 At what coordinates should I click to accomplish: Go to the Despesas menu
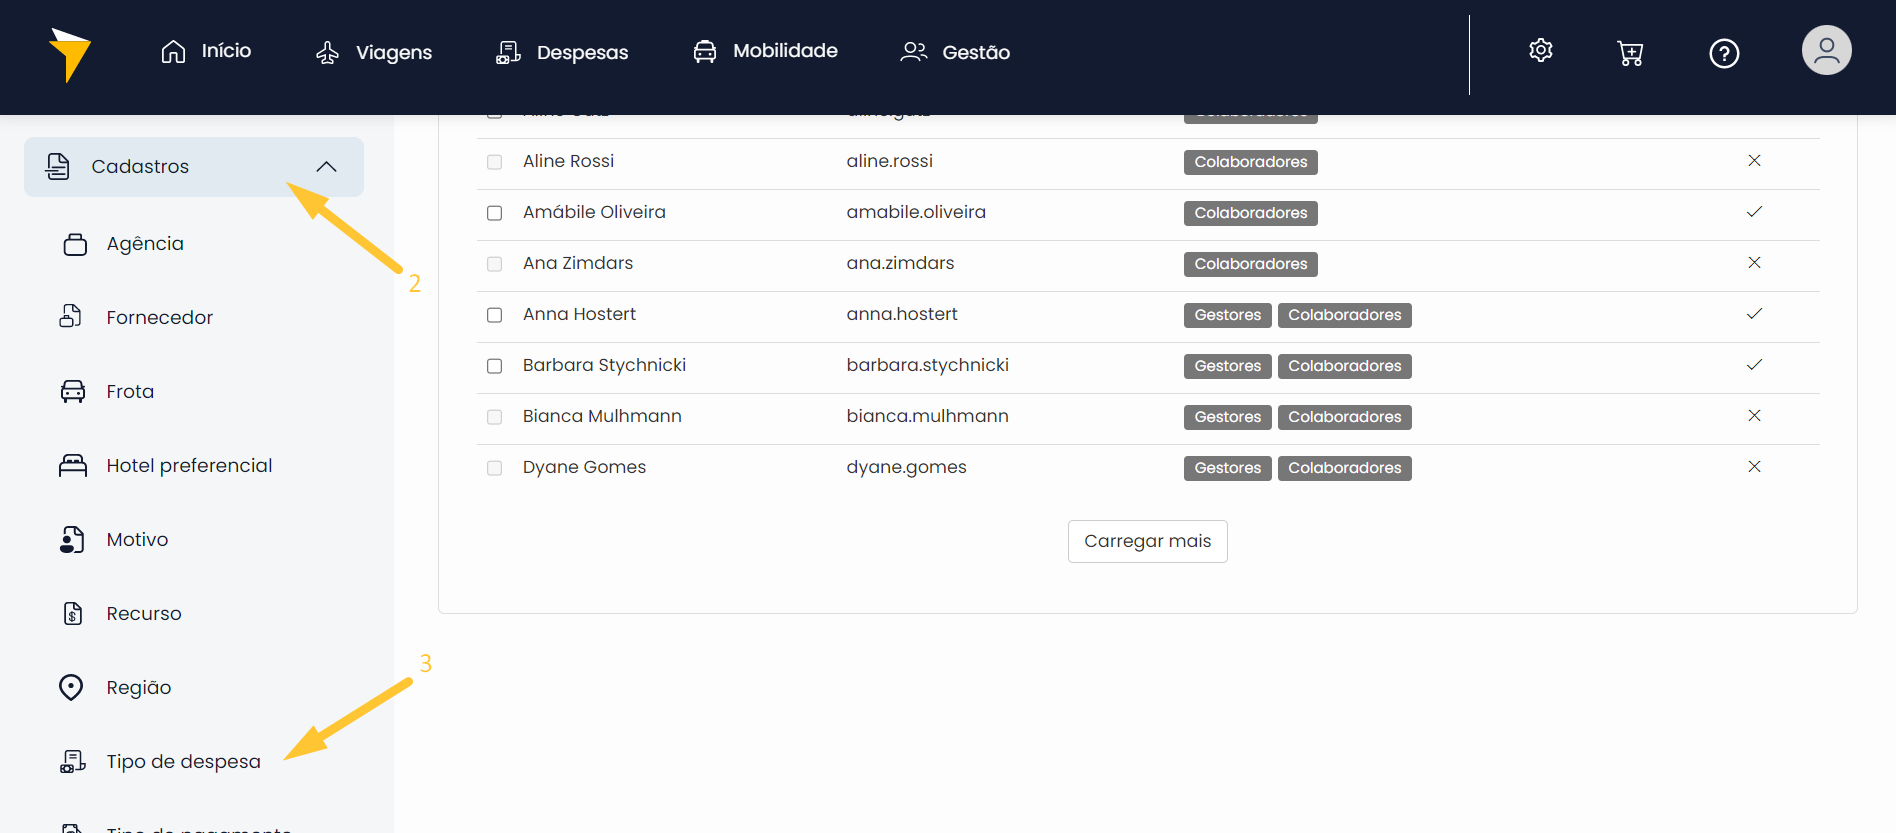562,52
